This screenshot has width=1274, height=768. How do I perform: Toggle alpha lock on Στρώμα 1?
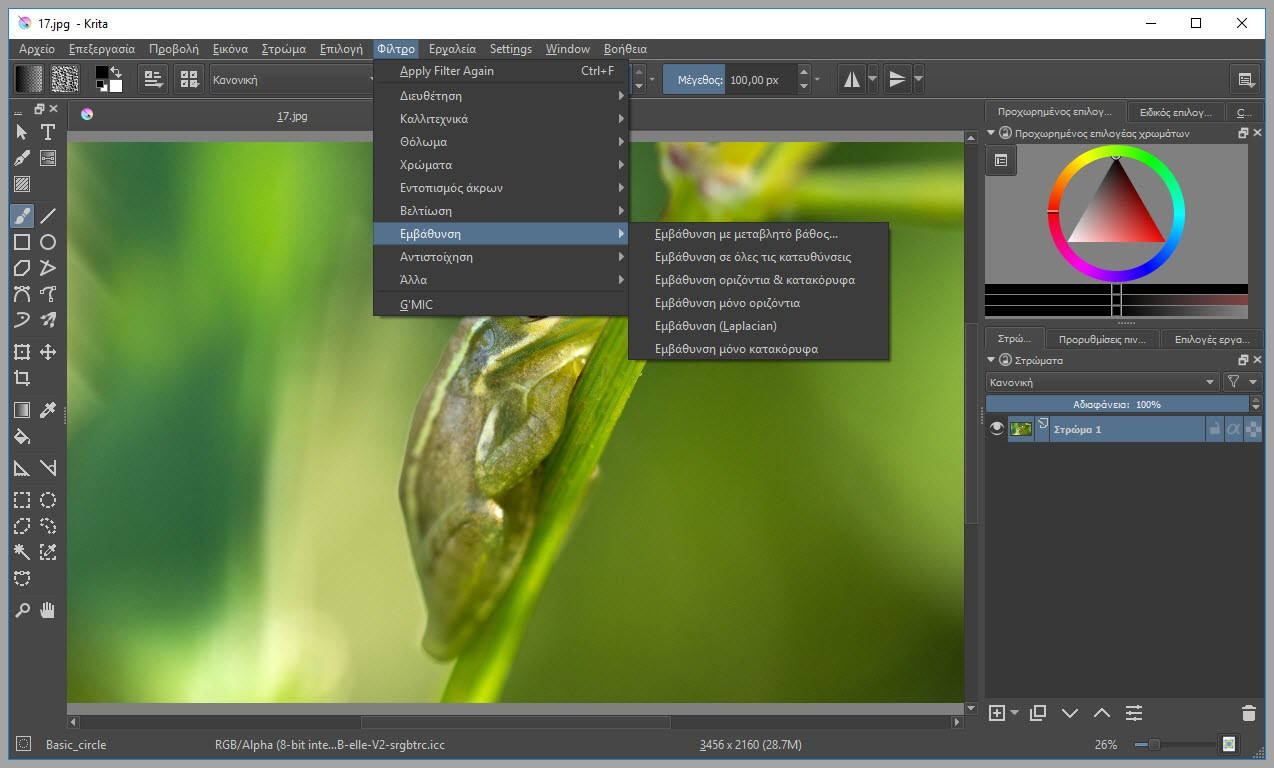pyautogui.click(x=1234, y=428)
